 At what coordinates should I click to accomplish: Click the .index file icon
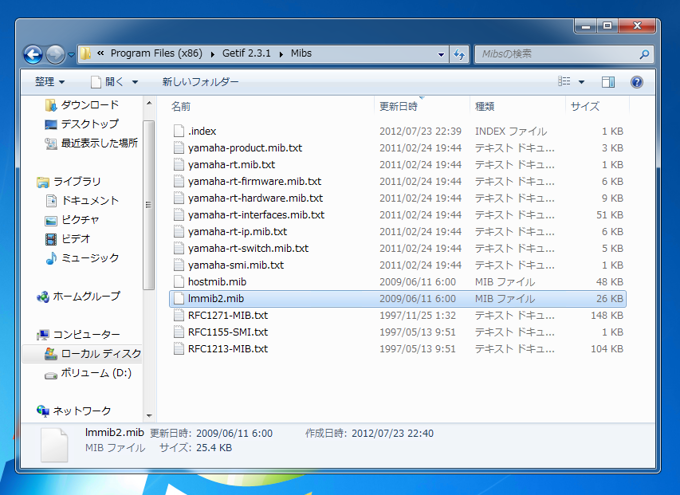pyautogui.click(x=179, y=131)
